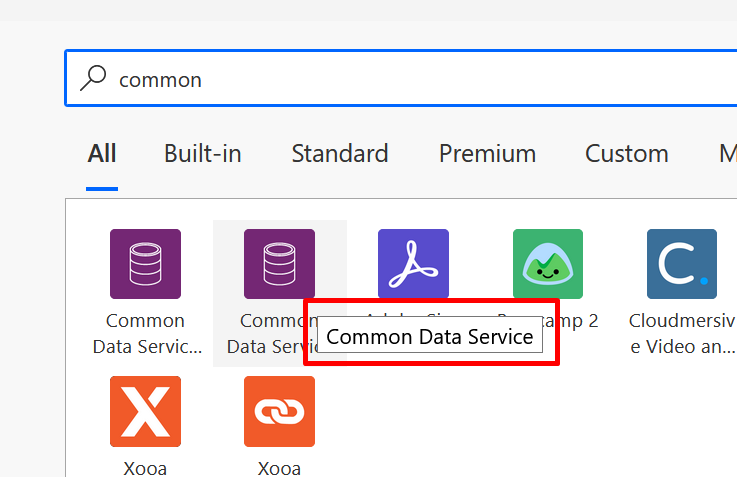737x477 pixels.
Task: Click the magnifying glass search icon
Action: click(93, 78)
